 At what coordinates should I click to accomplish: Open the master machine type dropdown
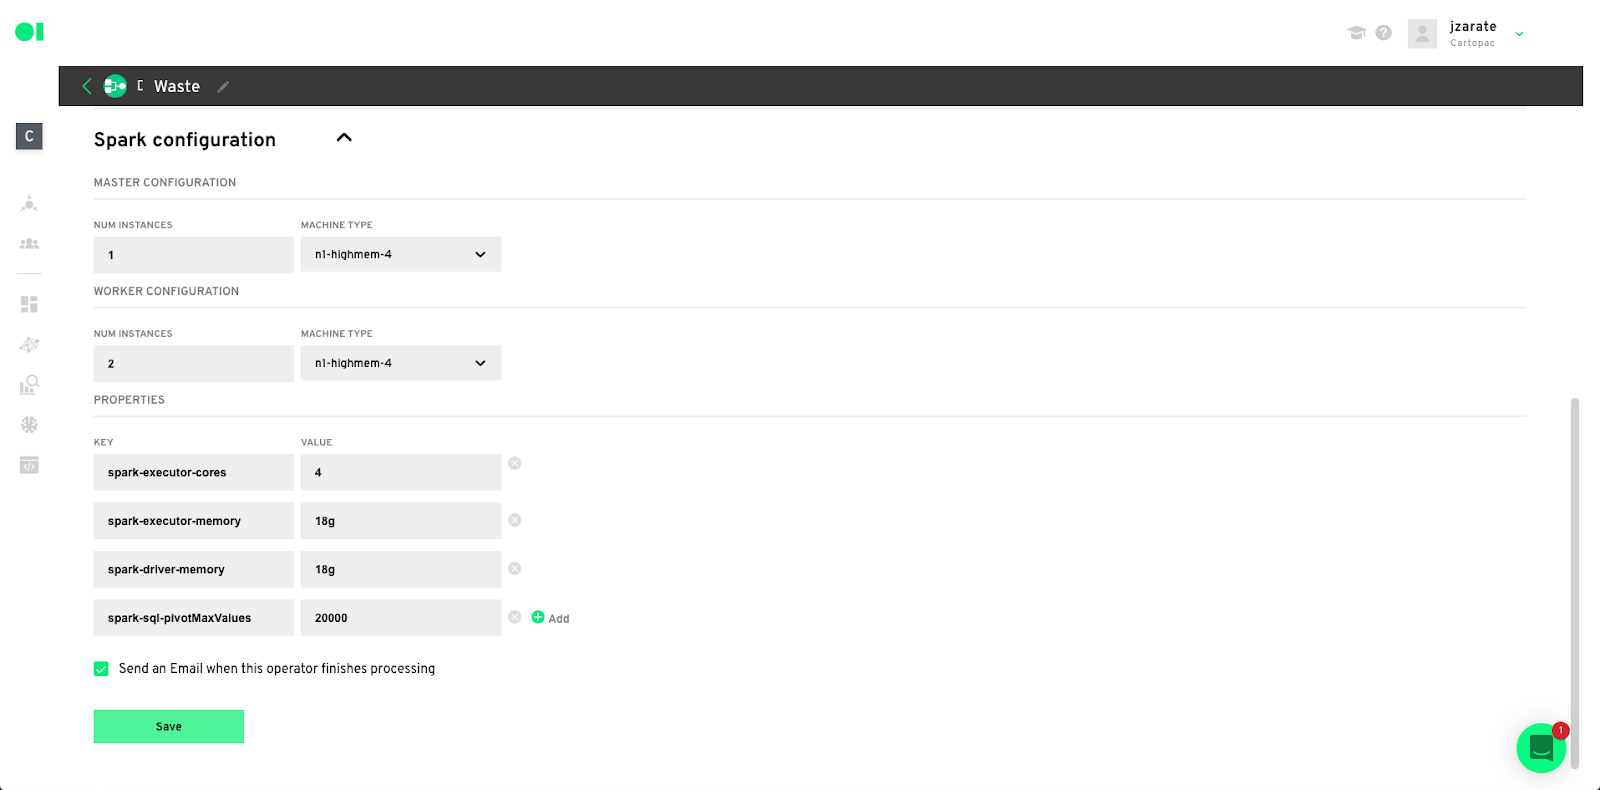[401, 254]
